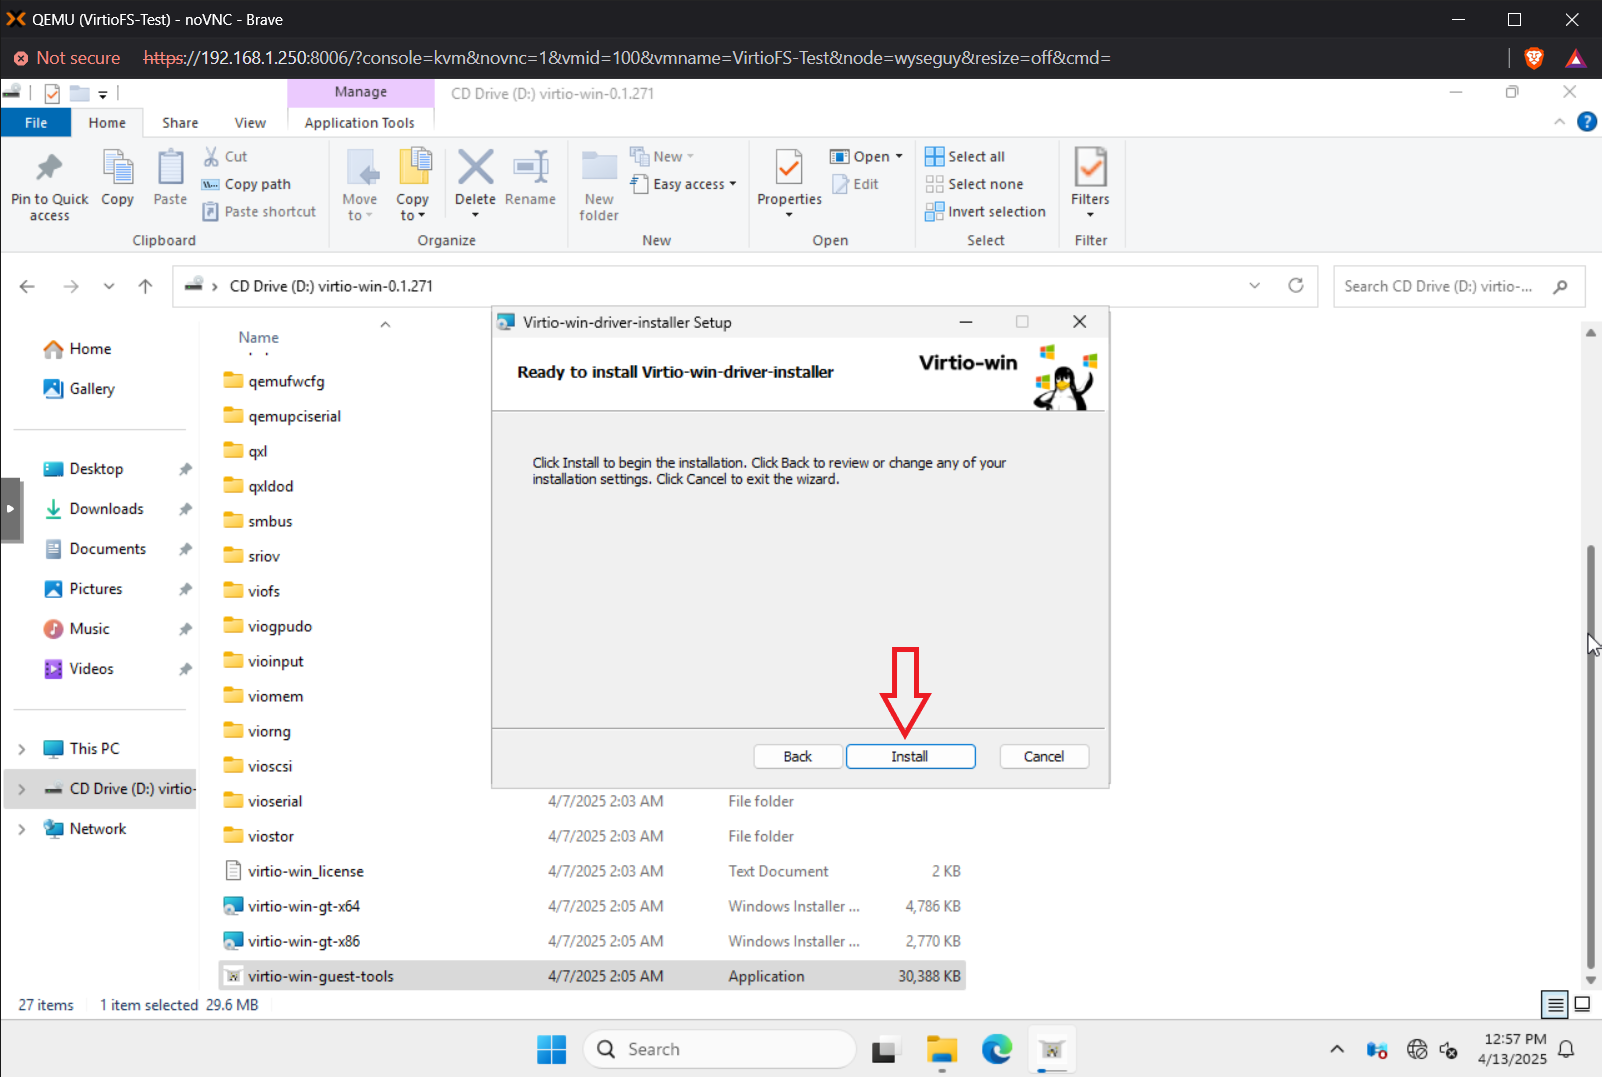
Task: Click Invert selection in the ribbon
Action: (985, 212)
